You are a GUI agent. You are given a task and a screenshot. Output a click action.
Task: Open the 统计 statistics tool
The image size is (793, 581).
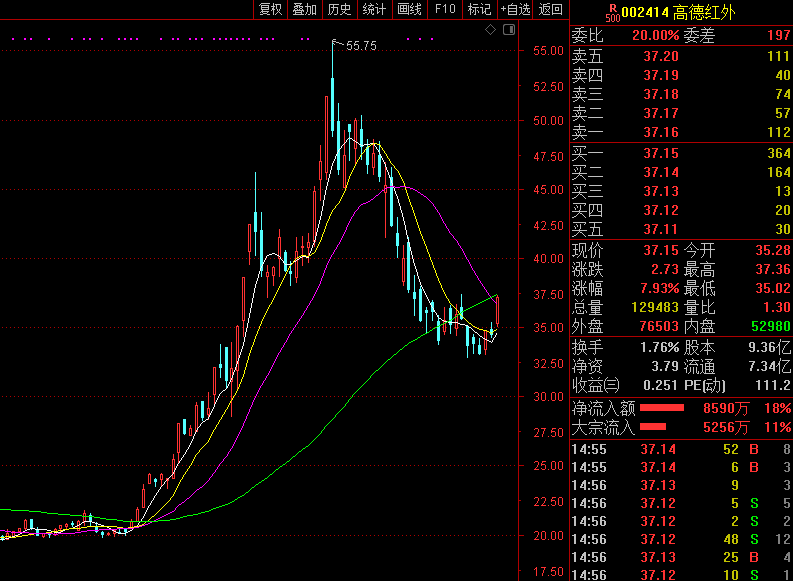375,10
